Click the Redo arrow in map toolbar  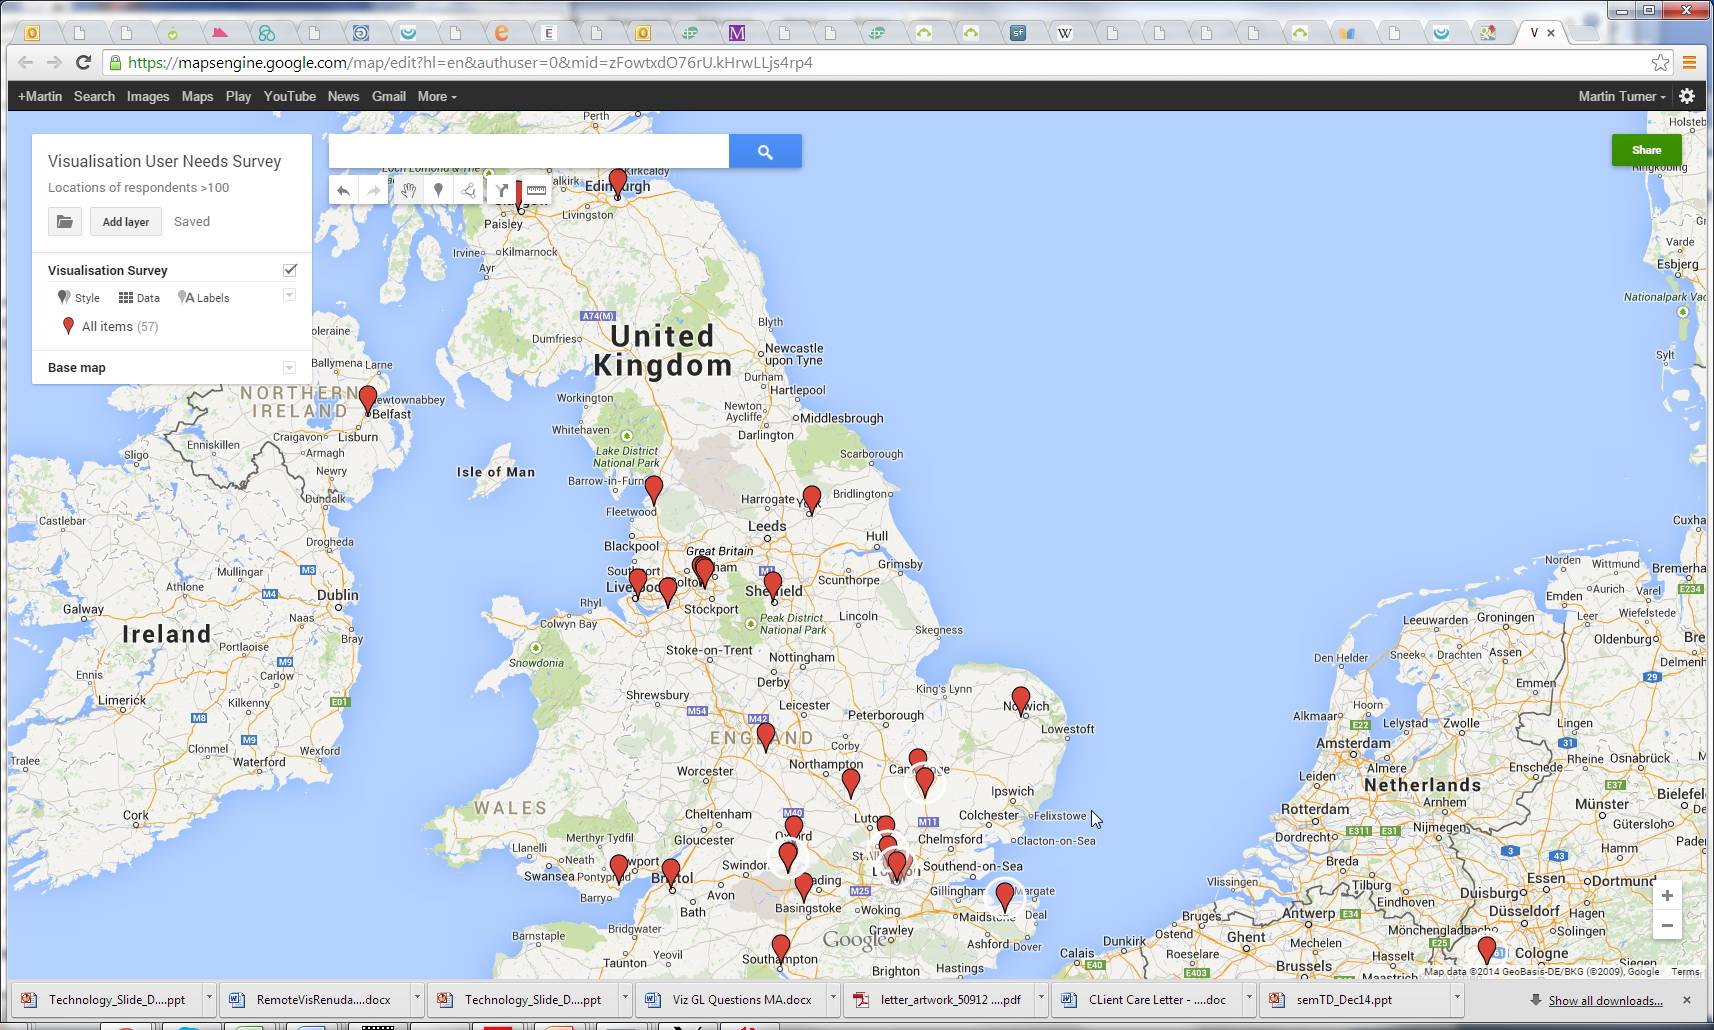pyautogui.click(x=374, y=190)
